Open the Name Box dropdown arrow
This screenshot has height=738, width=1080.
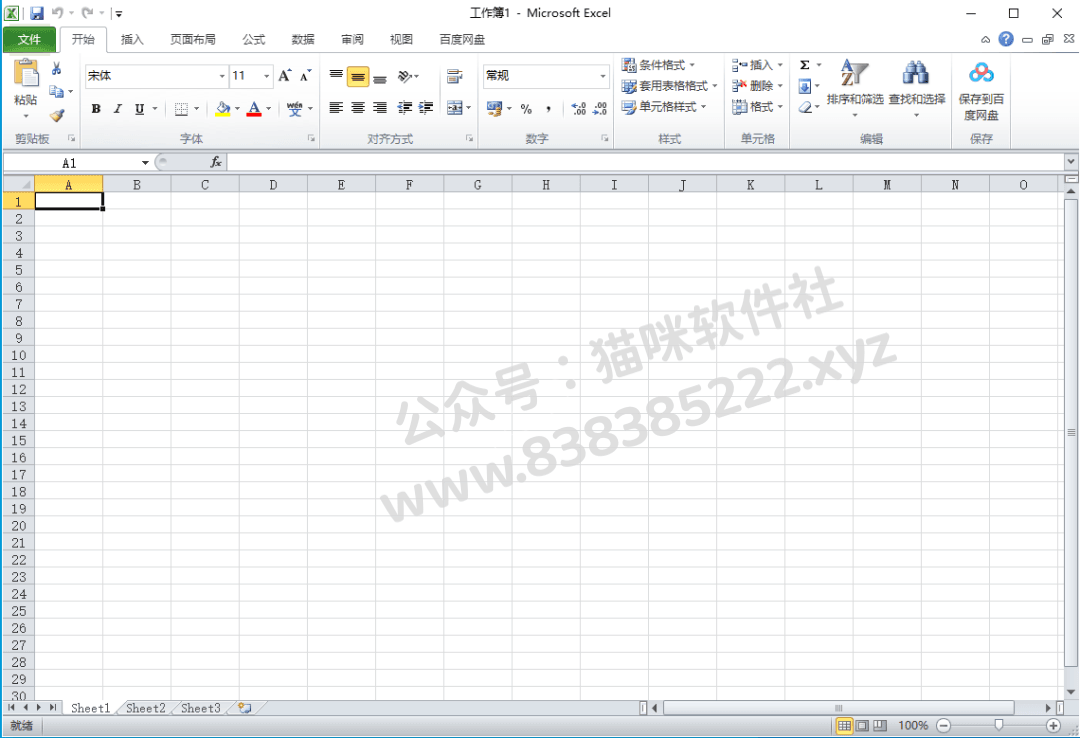145,163
